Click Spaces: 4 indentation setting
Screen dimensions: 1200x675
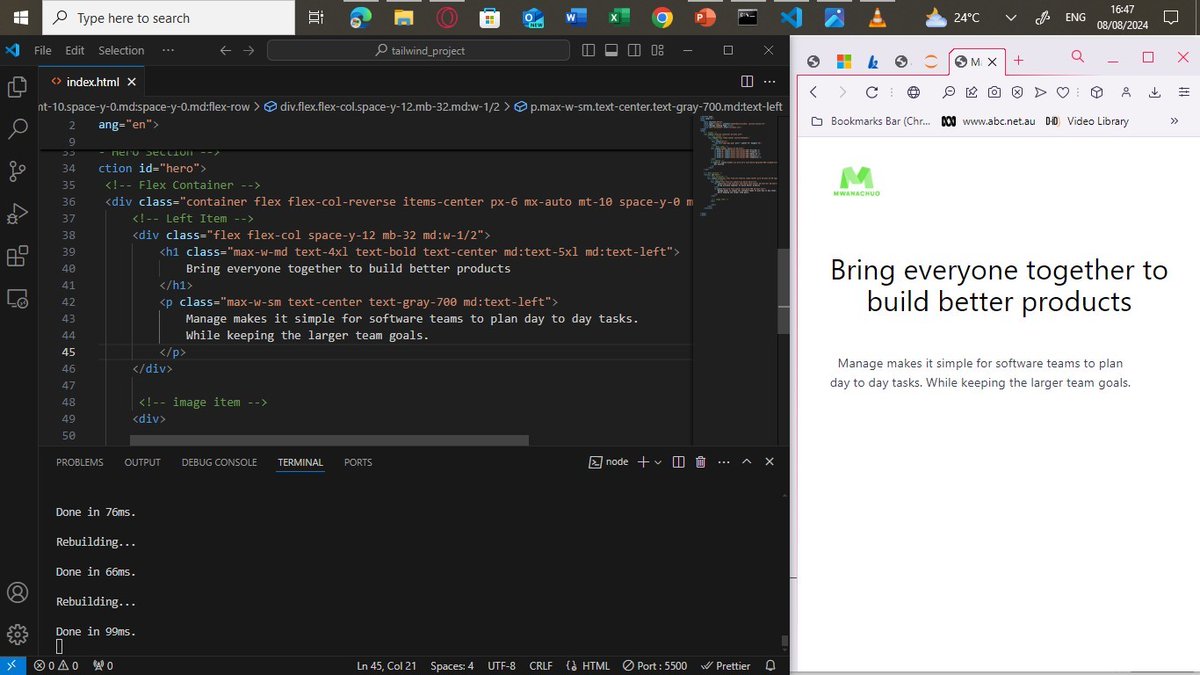[x=452, y=666]
